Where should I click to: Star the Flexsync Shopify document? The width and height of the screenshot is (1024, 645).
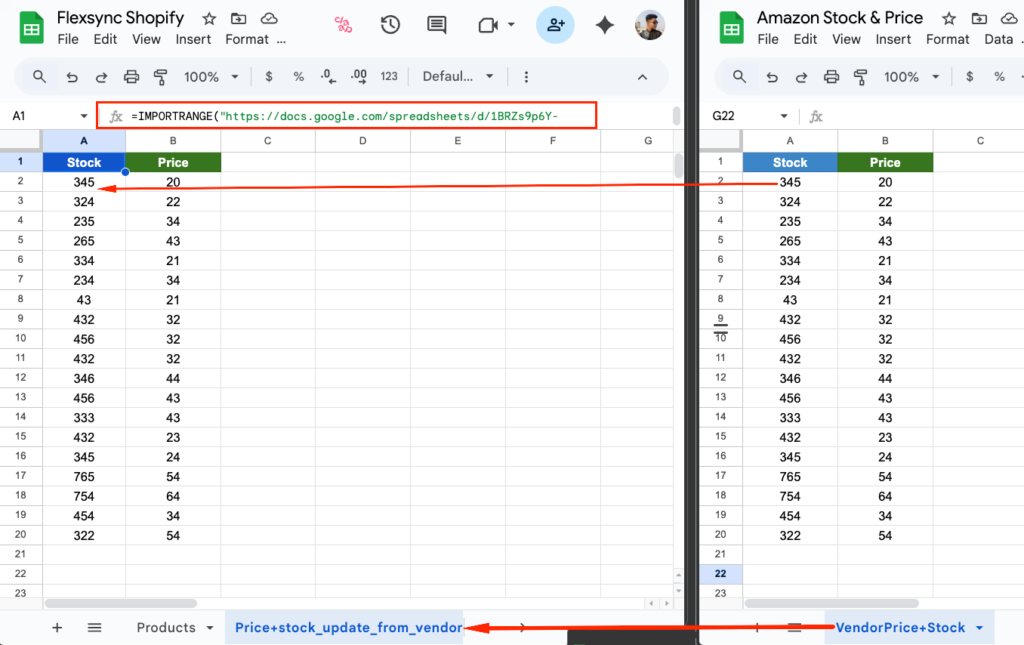coord(209,18)
